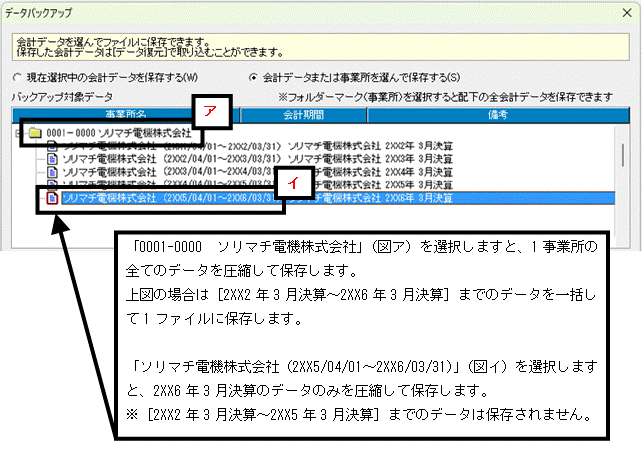
Task: Select folder icon of 0001-0000 ソリマチ電機株式会社
Action: [35, 133]
